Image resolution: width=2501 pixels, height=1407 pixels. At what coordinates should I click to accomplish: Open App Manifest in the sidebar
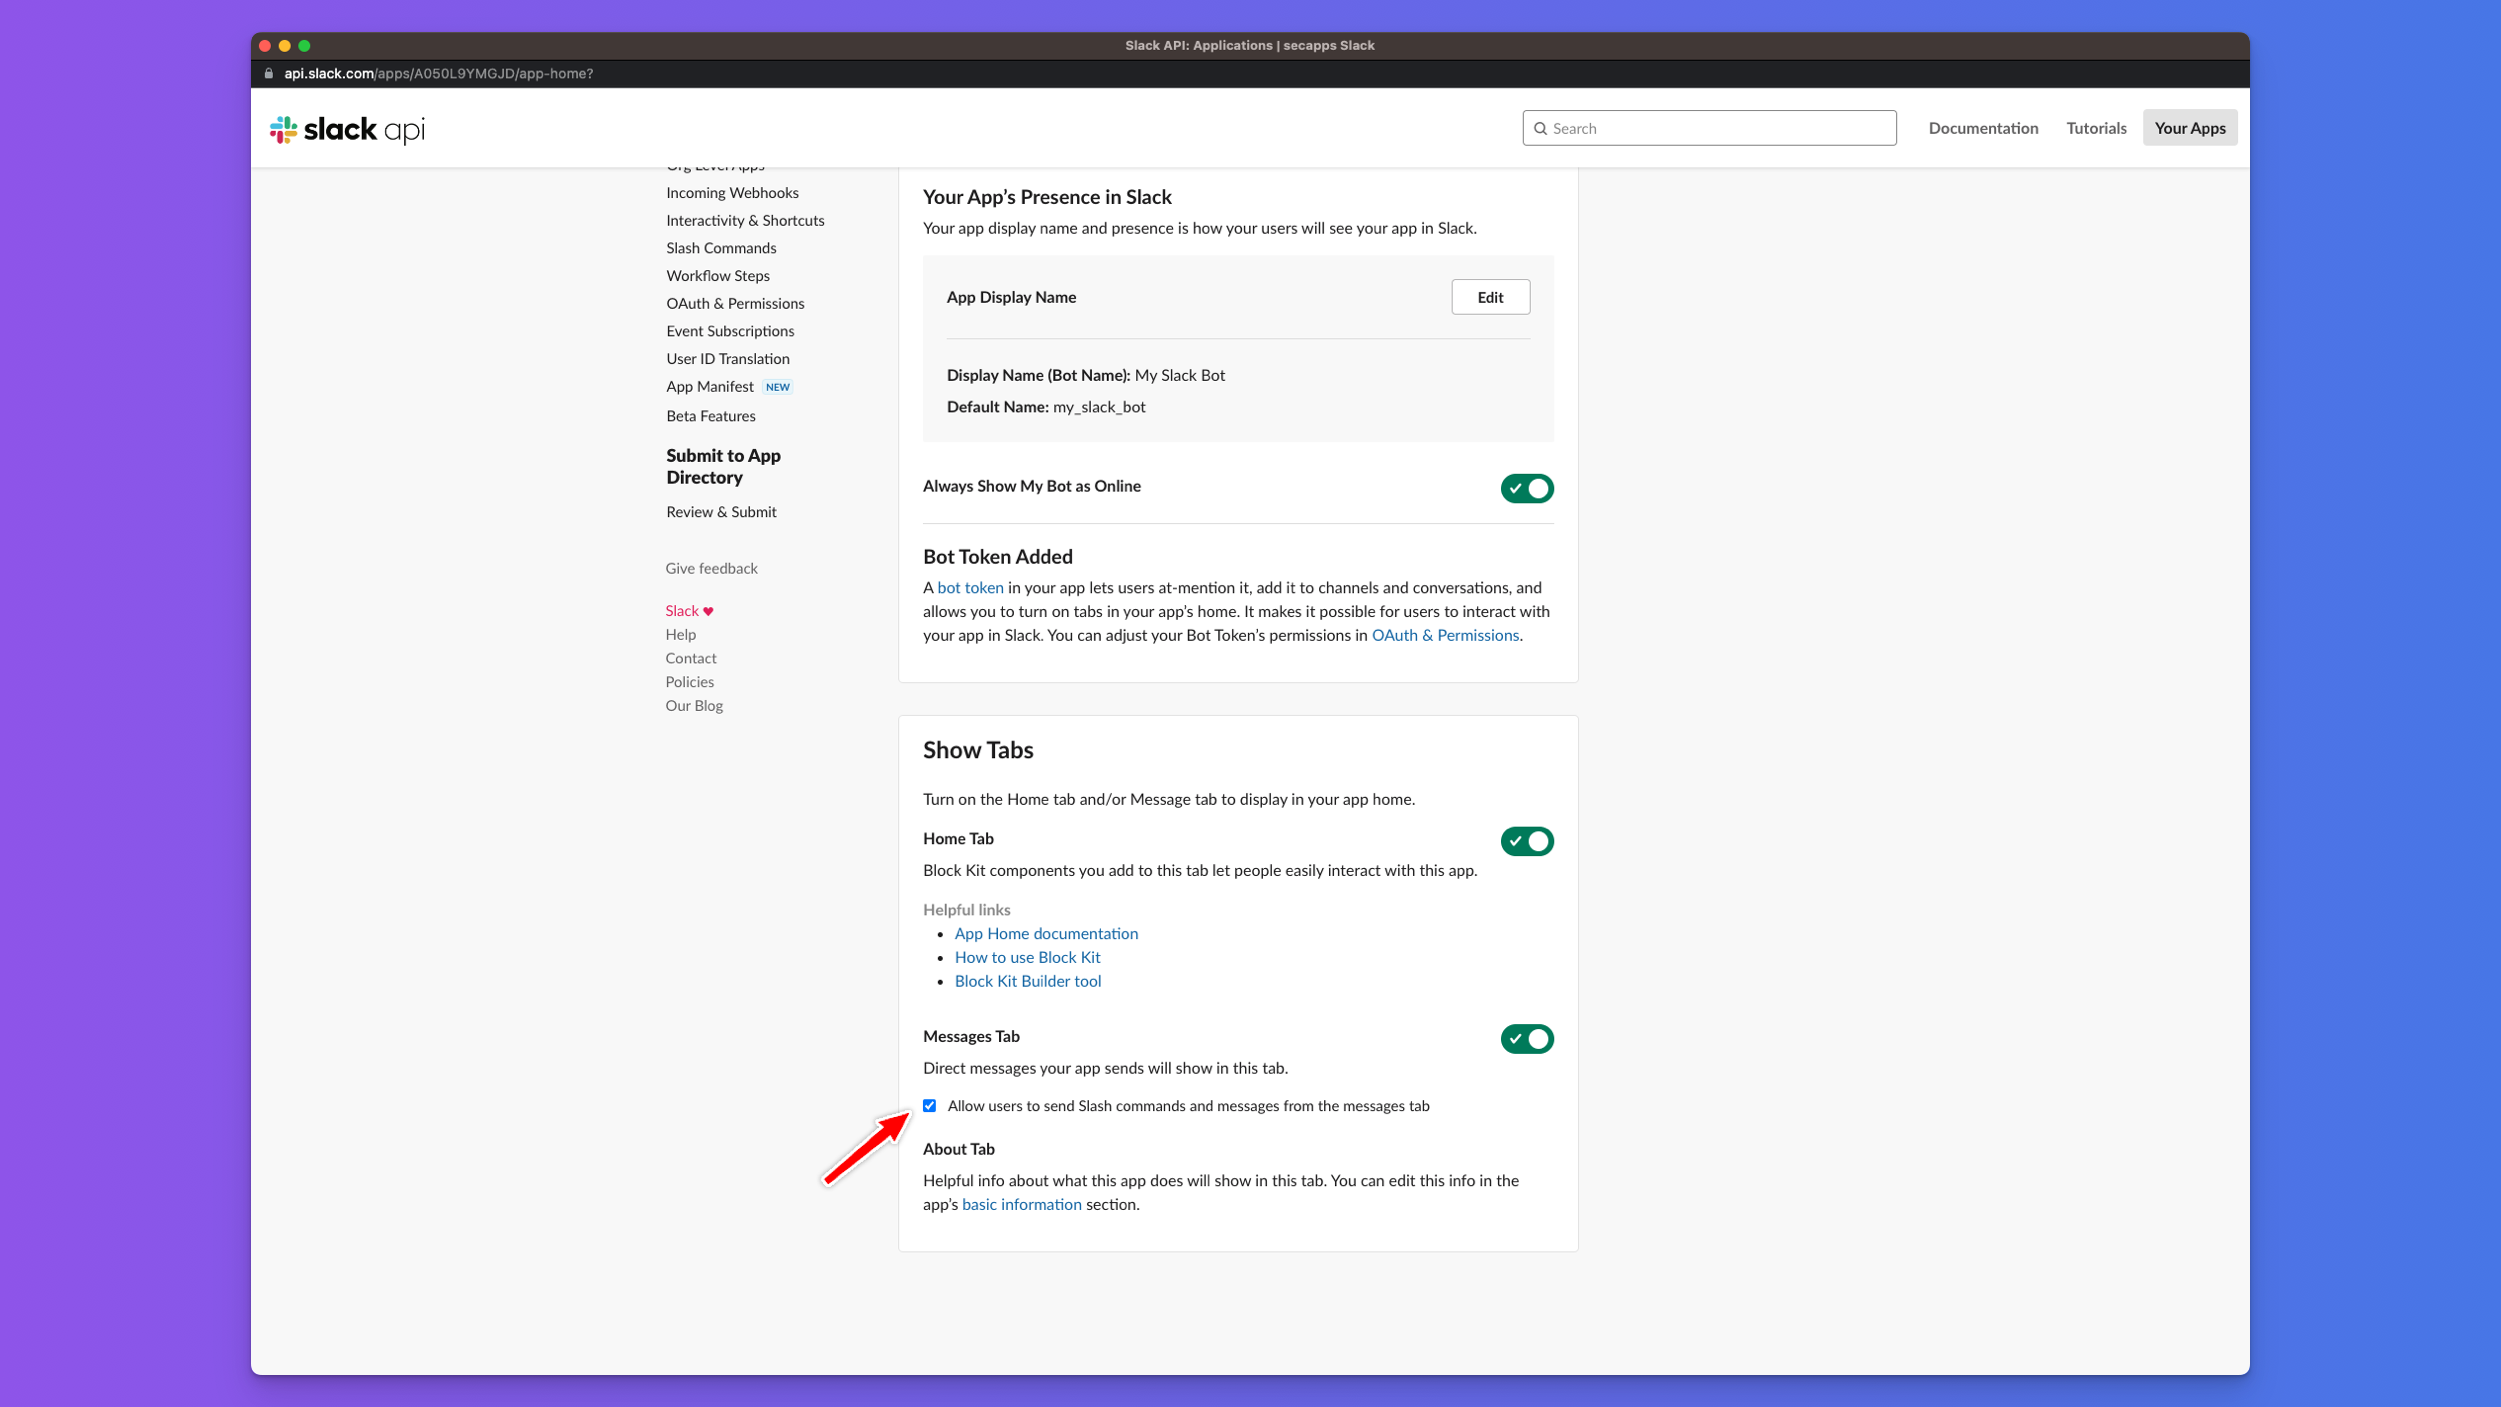click(x=710, y=386)
